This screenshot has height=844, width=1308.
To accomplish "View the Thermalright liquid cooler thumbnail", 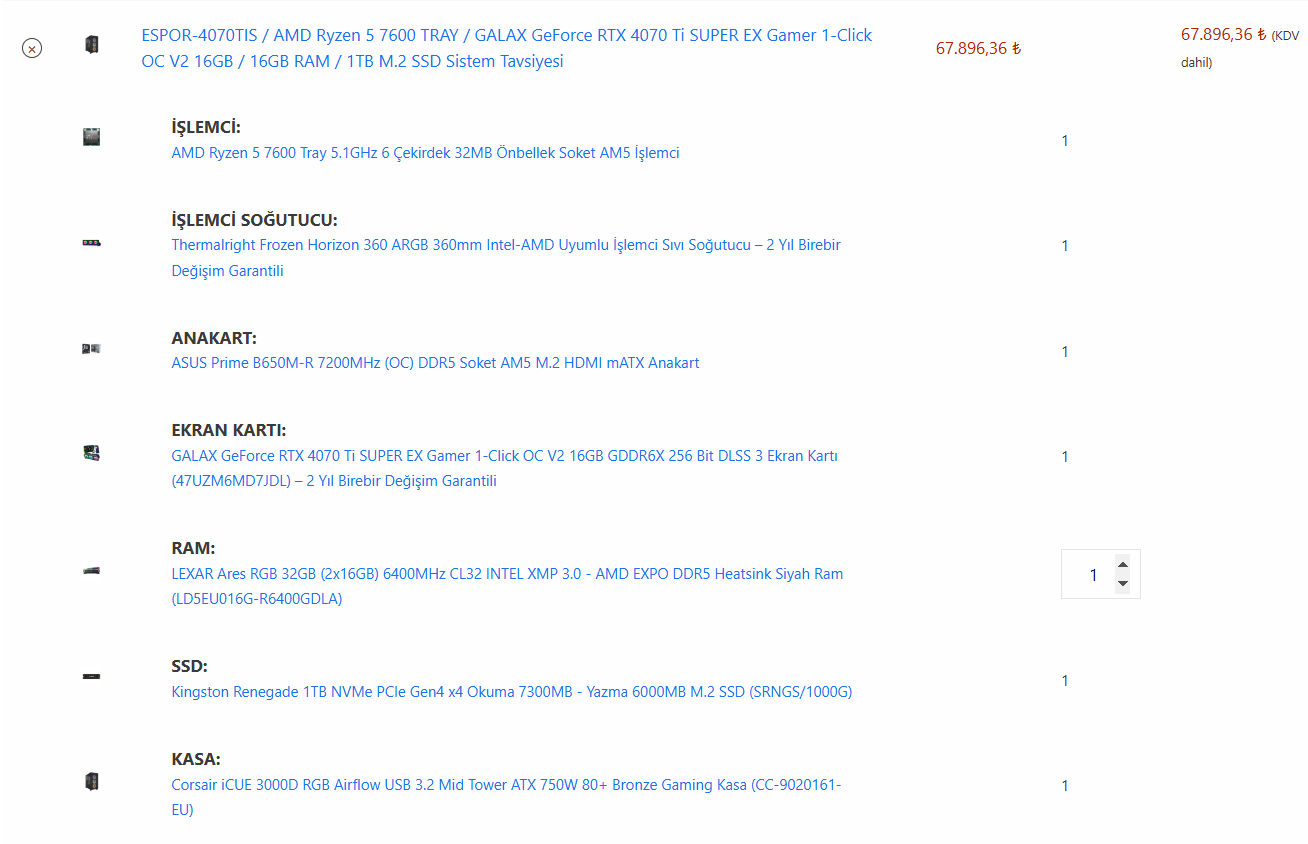I will 92,243.
